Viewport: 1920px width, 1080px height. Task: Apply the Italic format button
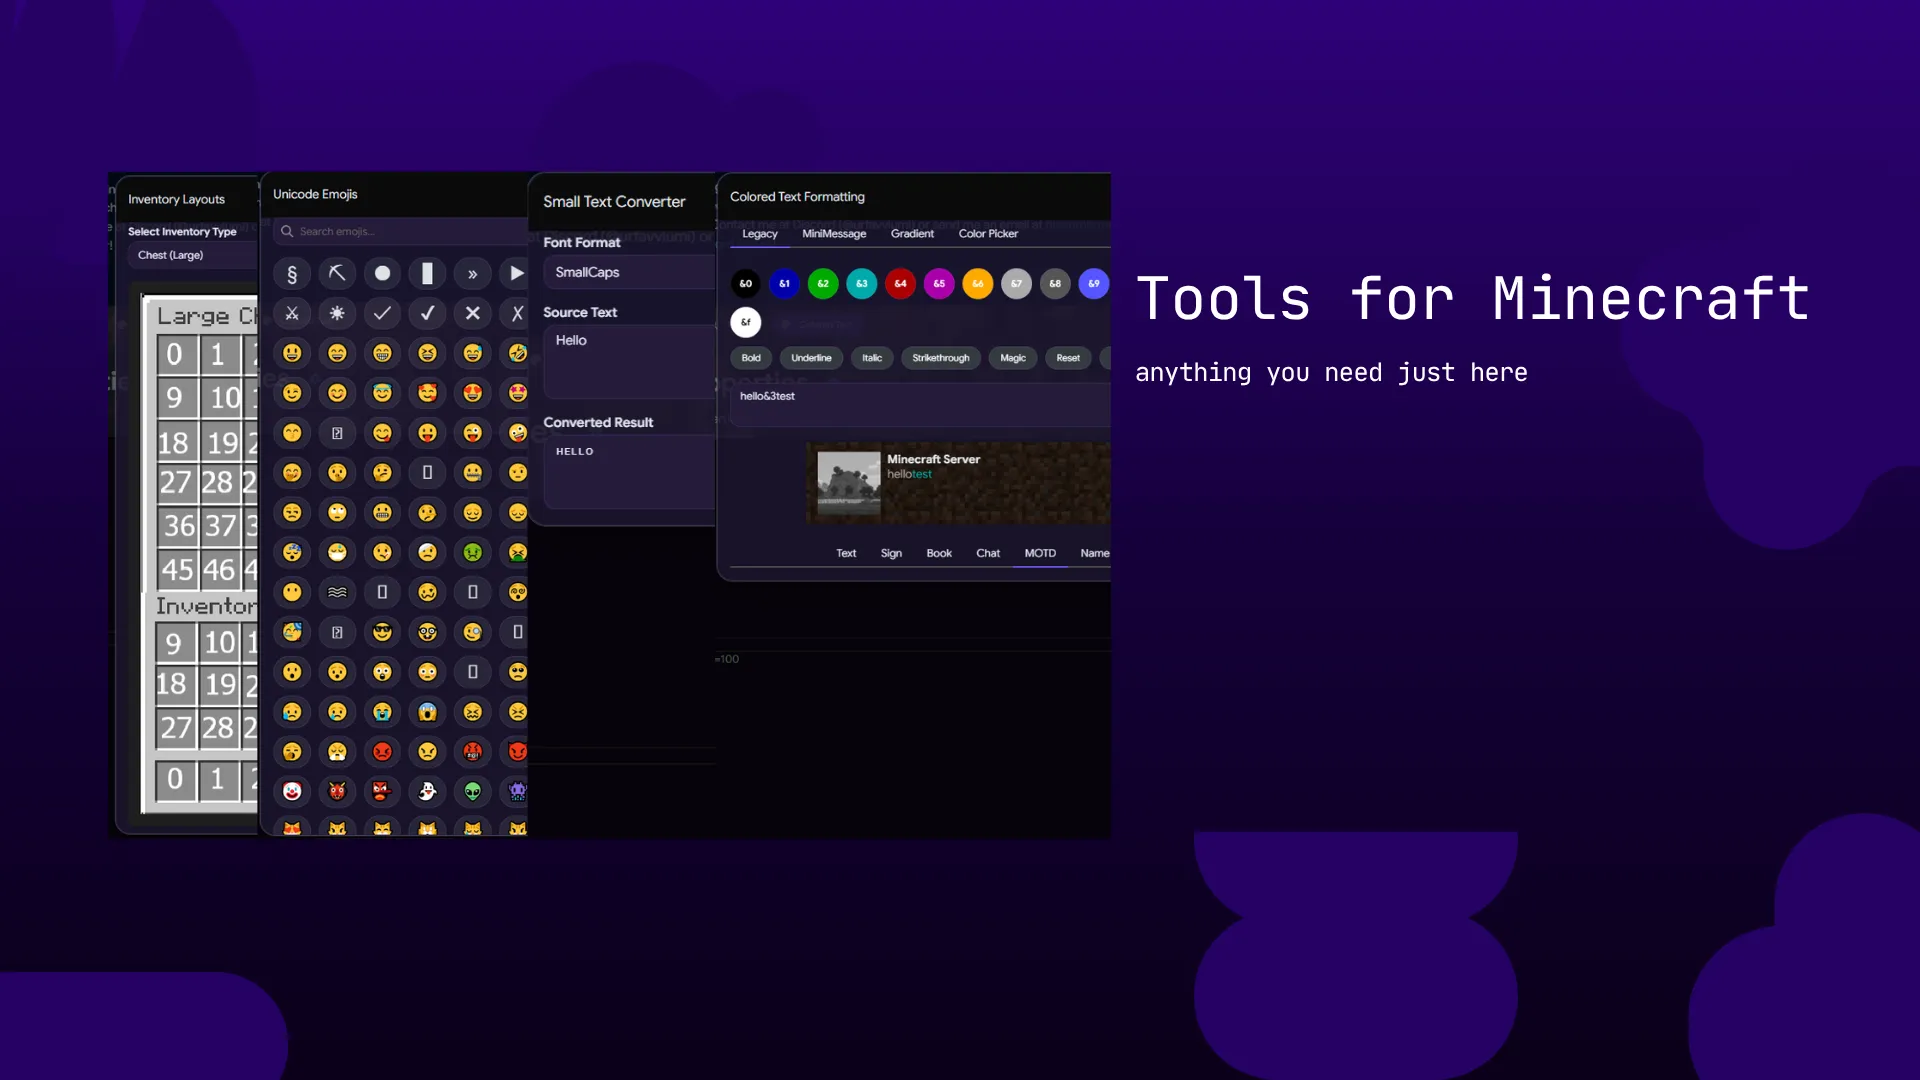(872, 358)
